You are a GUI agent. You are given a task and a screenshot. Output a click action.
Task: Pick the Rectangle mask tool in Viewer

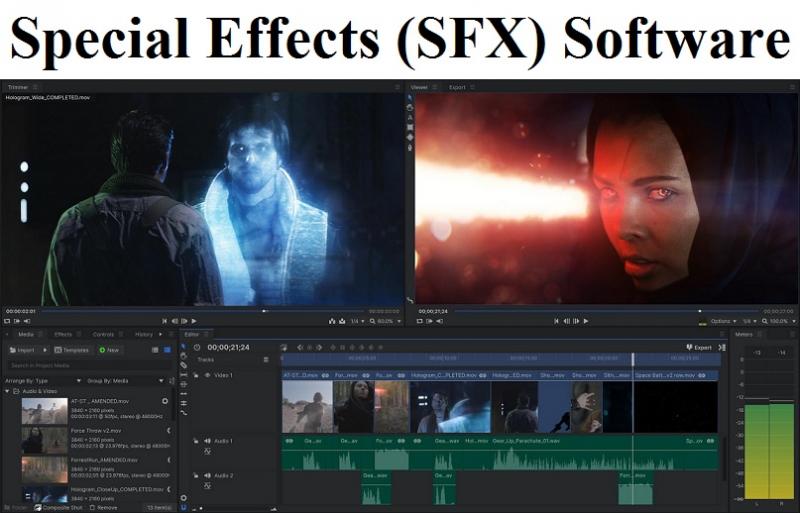pyautogui.click(x=410, y=127)
